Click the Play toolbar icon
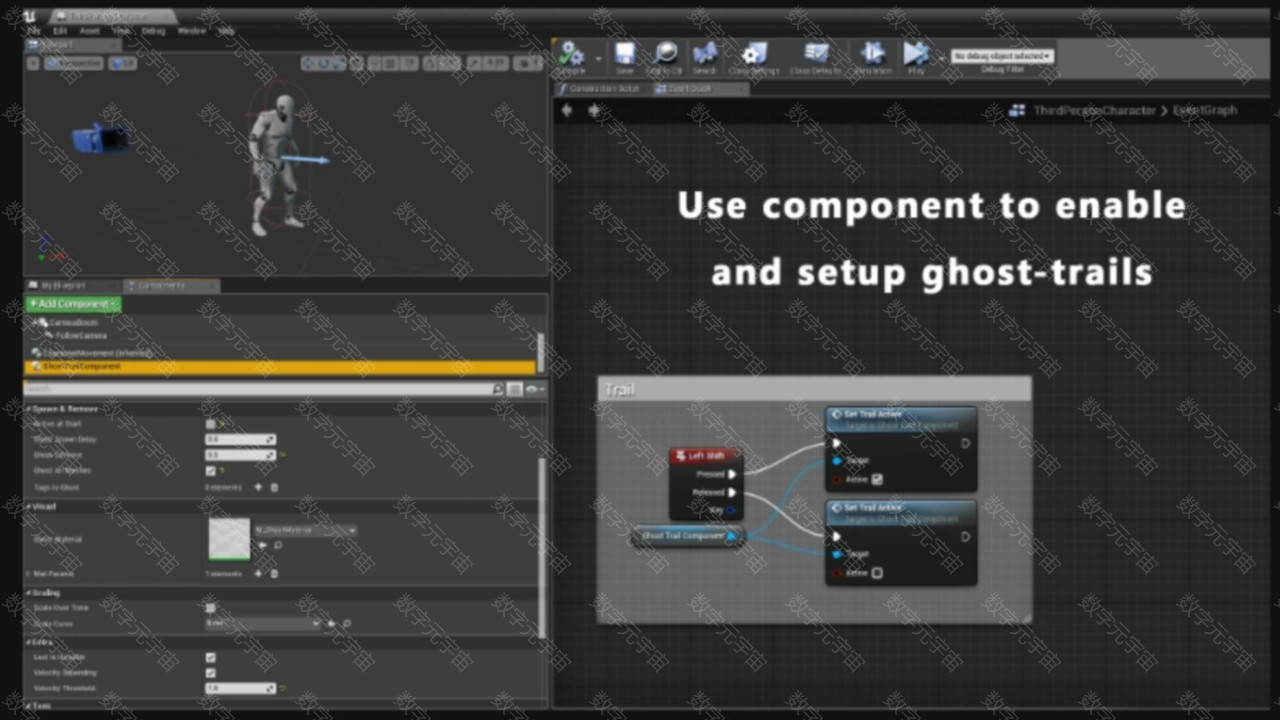The width and height of the screenshot is (1280, 720). point(916,53)
